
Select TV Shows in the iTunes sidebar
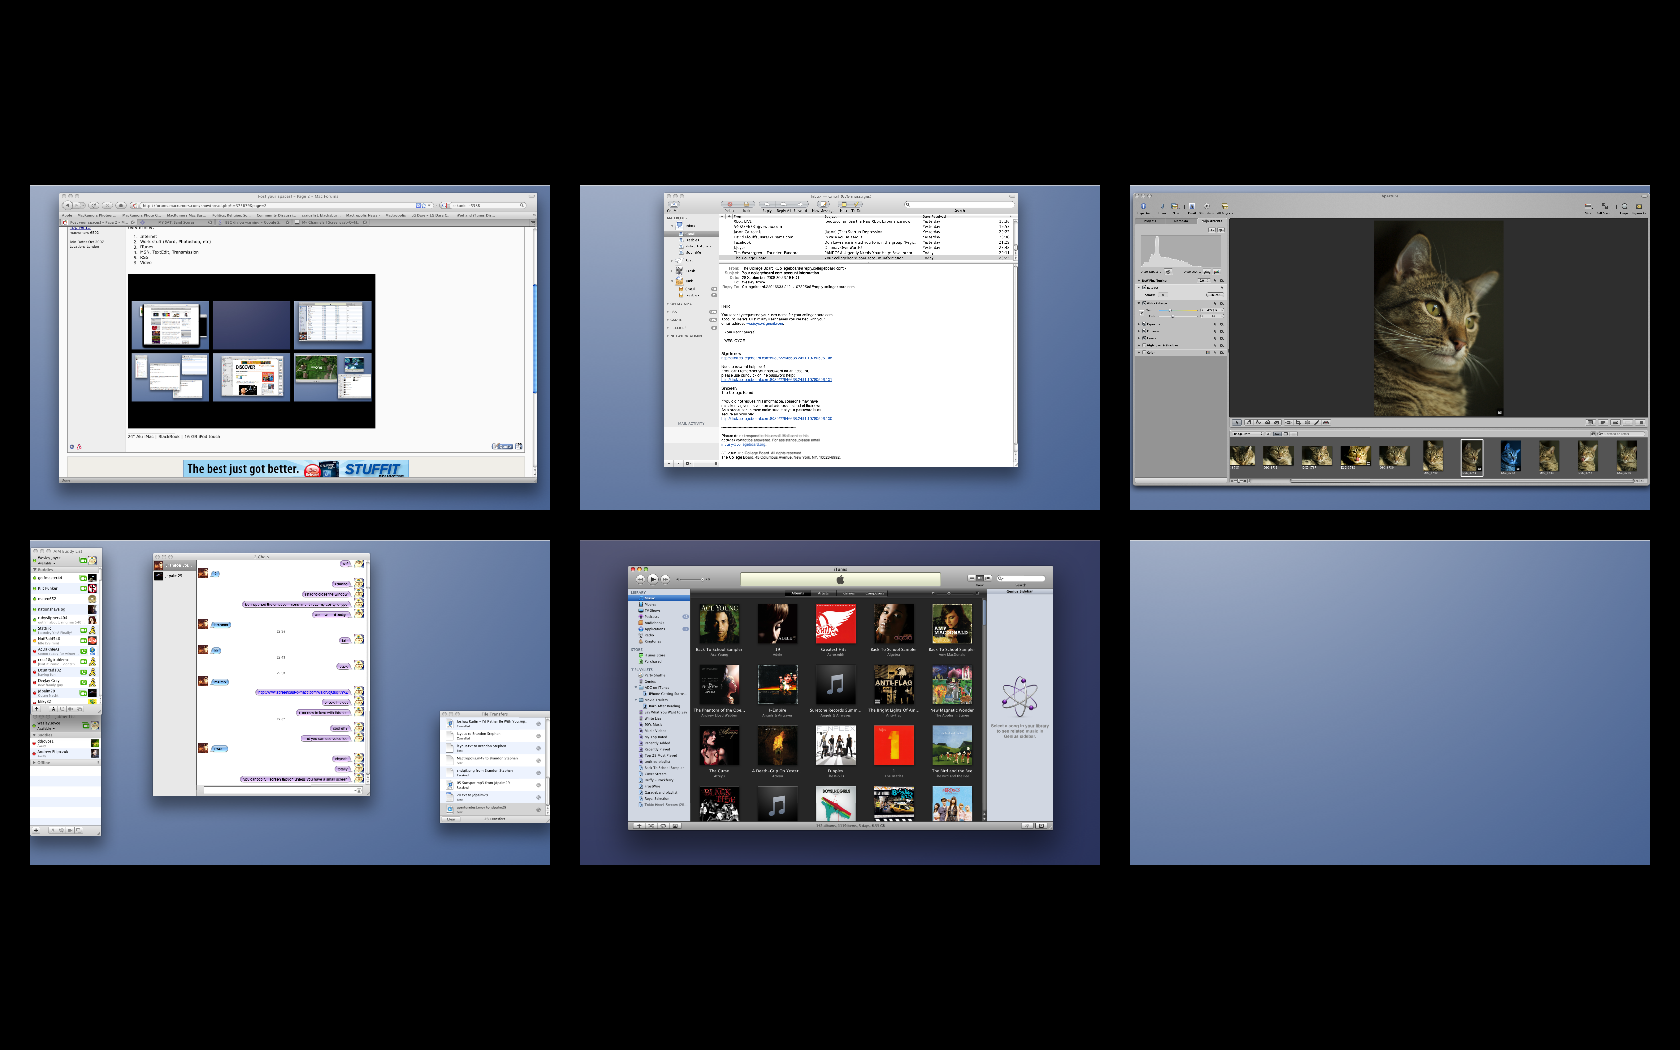[659, 611]
